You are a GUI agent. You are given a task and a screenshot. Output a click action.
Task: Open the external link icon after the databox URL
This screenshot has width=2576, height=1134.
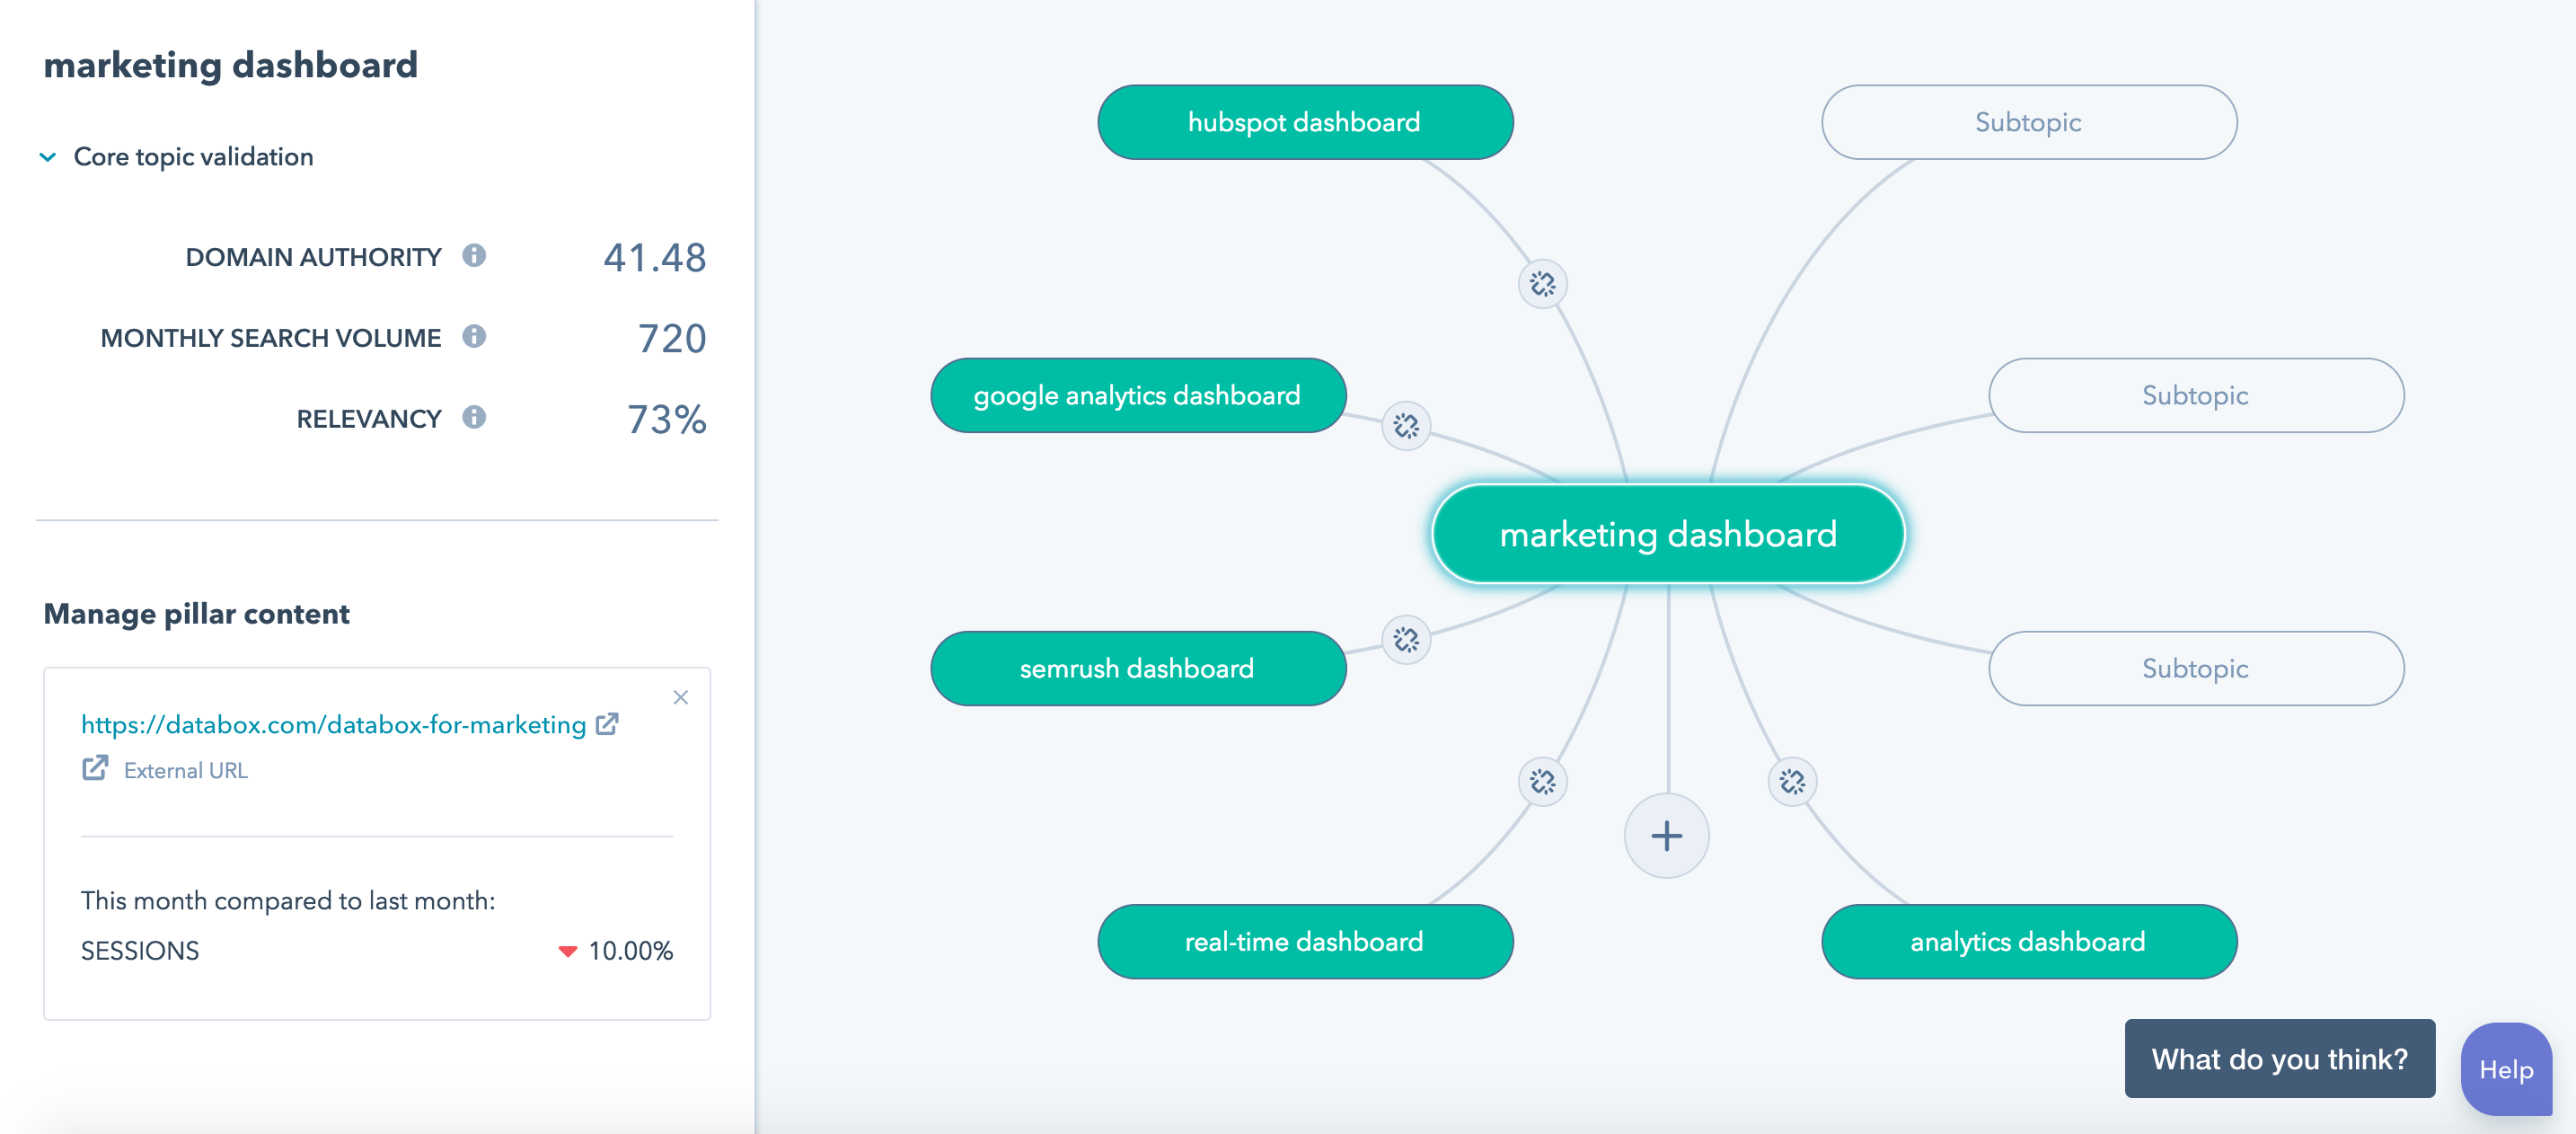(x=607, y=724)
